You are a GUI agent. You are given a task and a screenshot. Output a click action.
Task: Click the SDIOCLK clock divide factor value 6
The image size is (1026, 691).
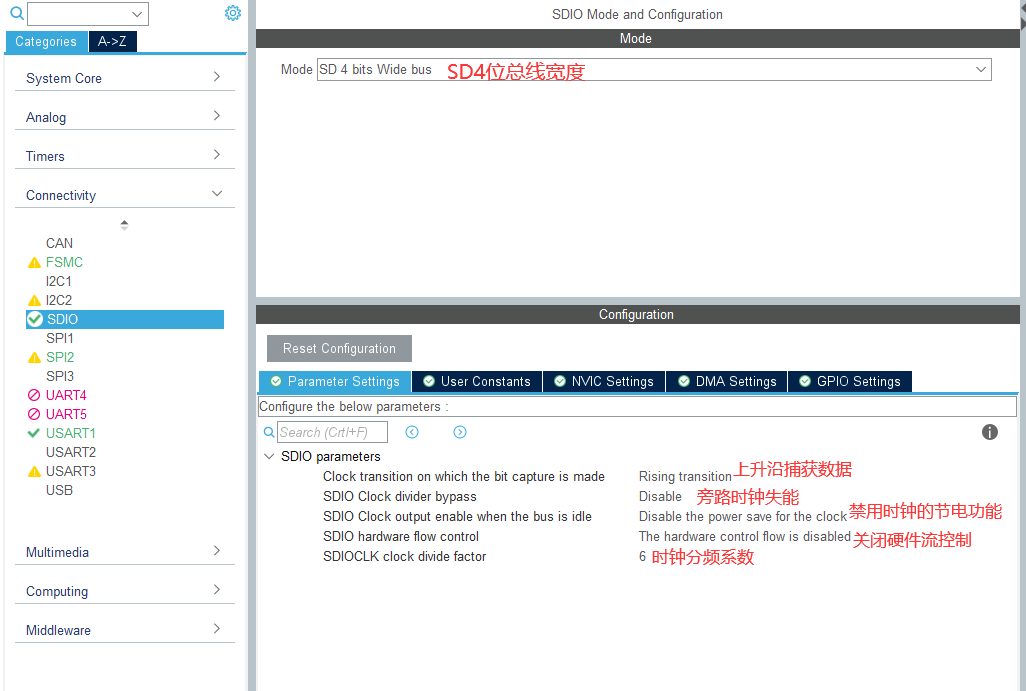tap(642, 556)
